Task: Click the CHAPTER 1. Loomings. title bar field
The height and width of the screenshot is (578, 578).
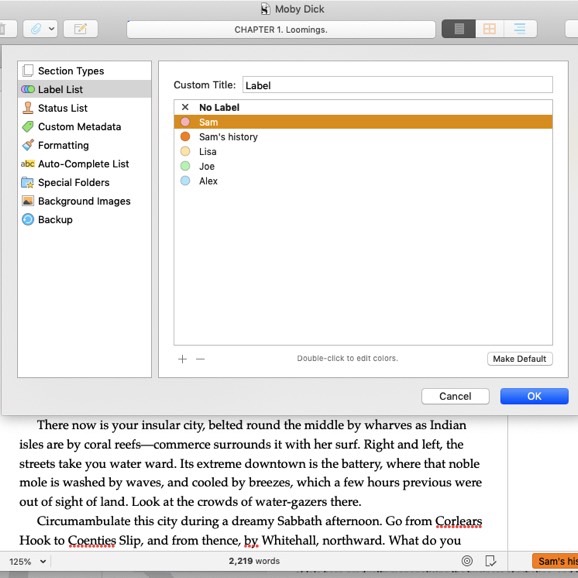Action: 281,29
